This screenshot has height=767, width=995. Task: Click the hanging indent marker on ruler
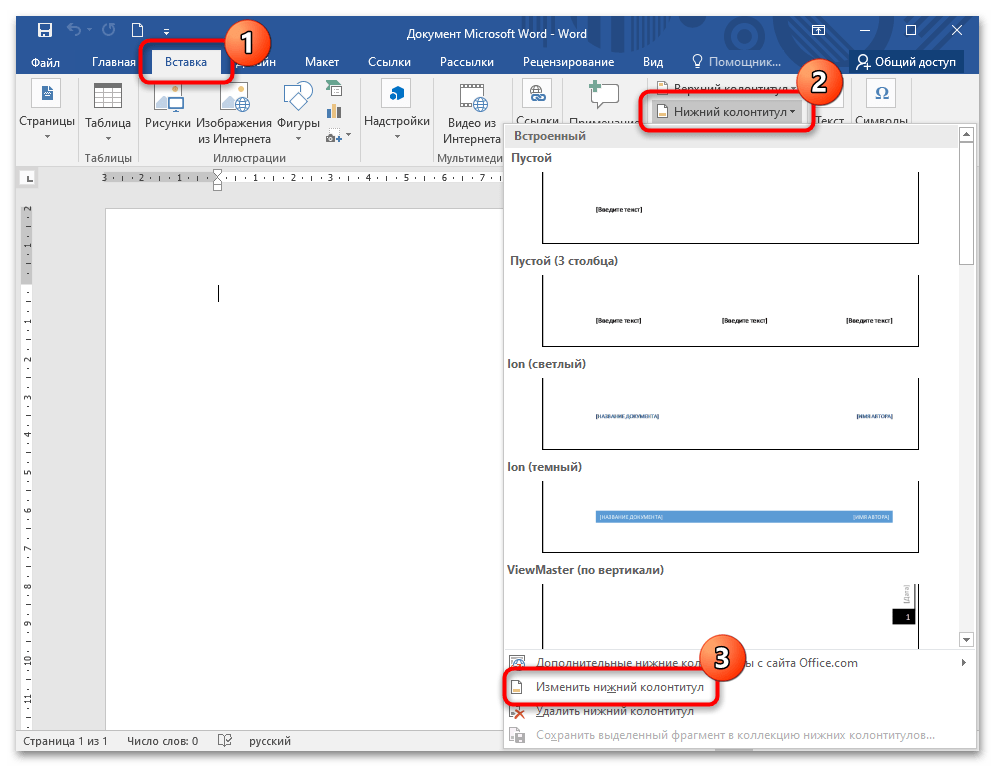(x=218, y=182)
